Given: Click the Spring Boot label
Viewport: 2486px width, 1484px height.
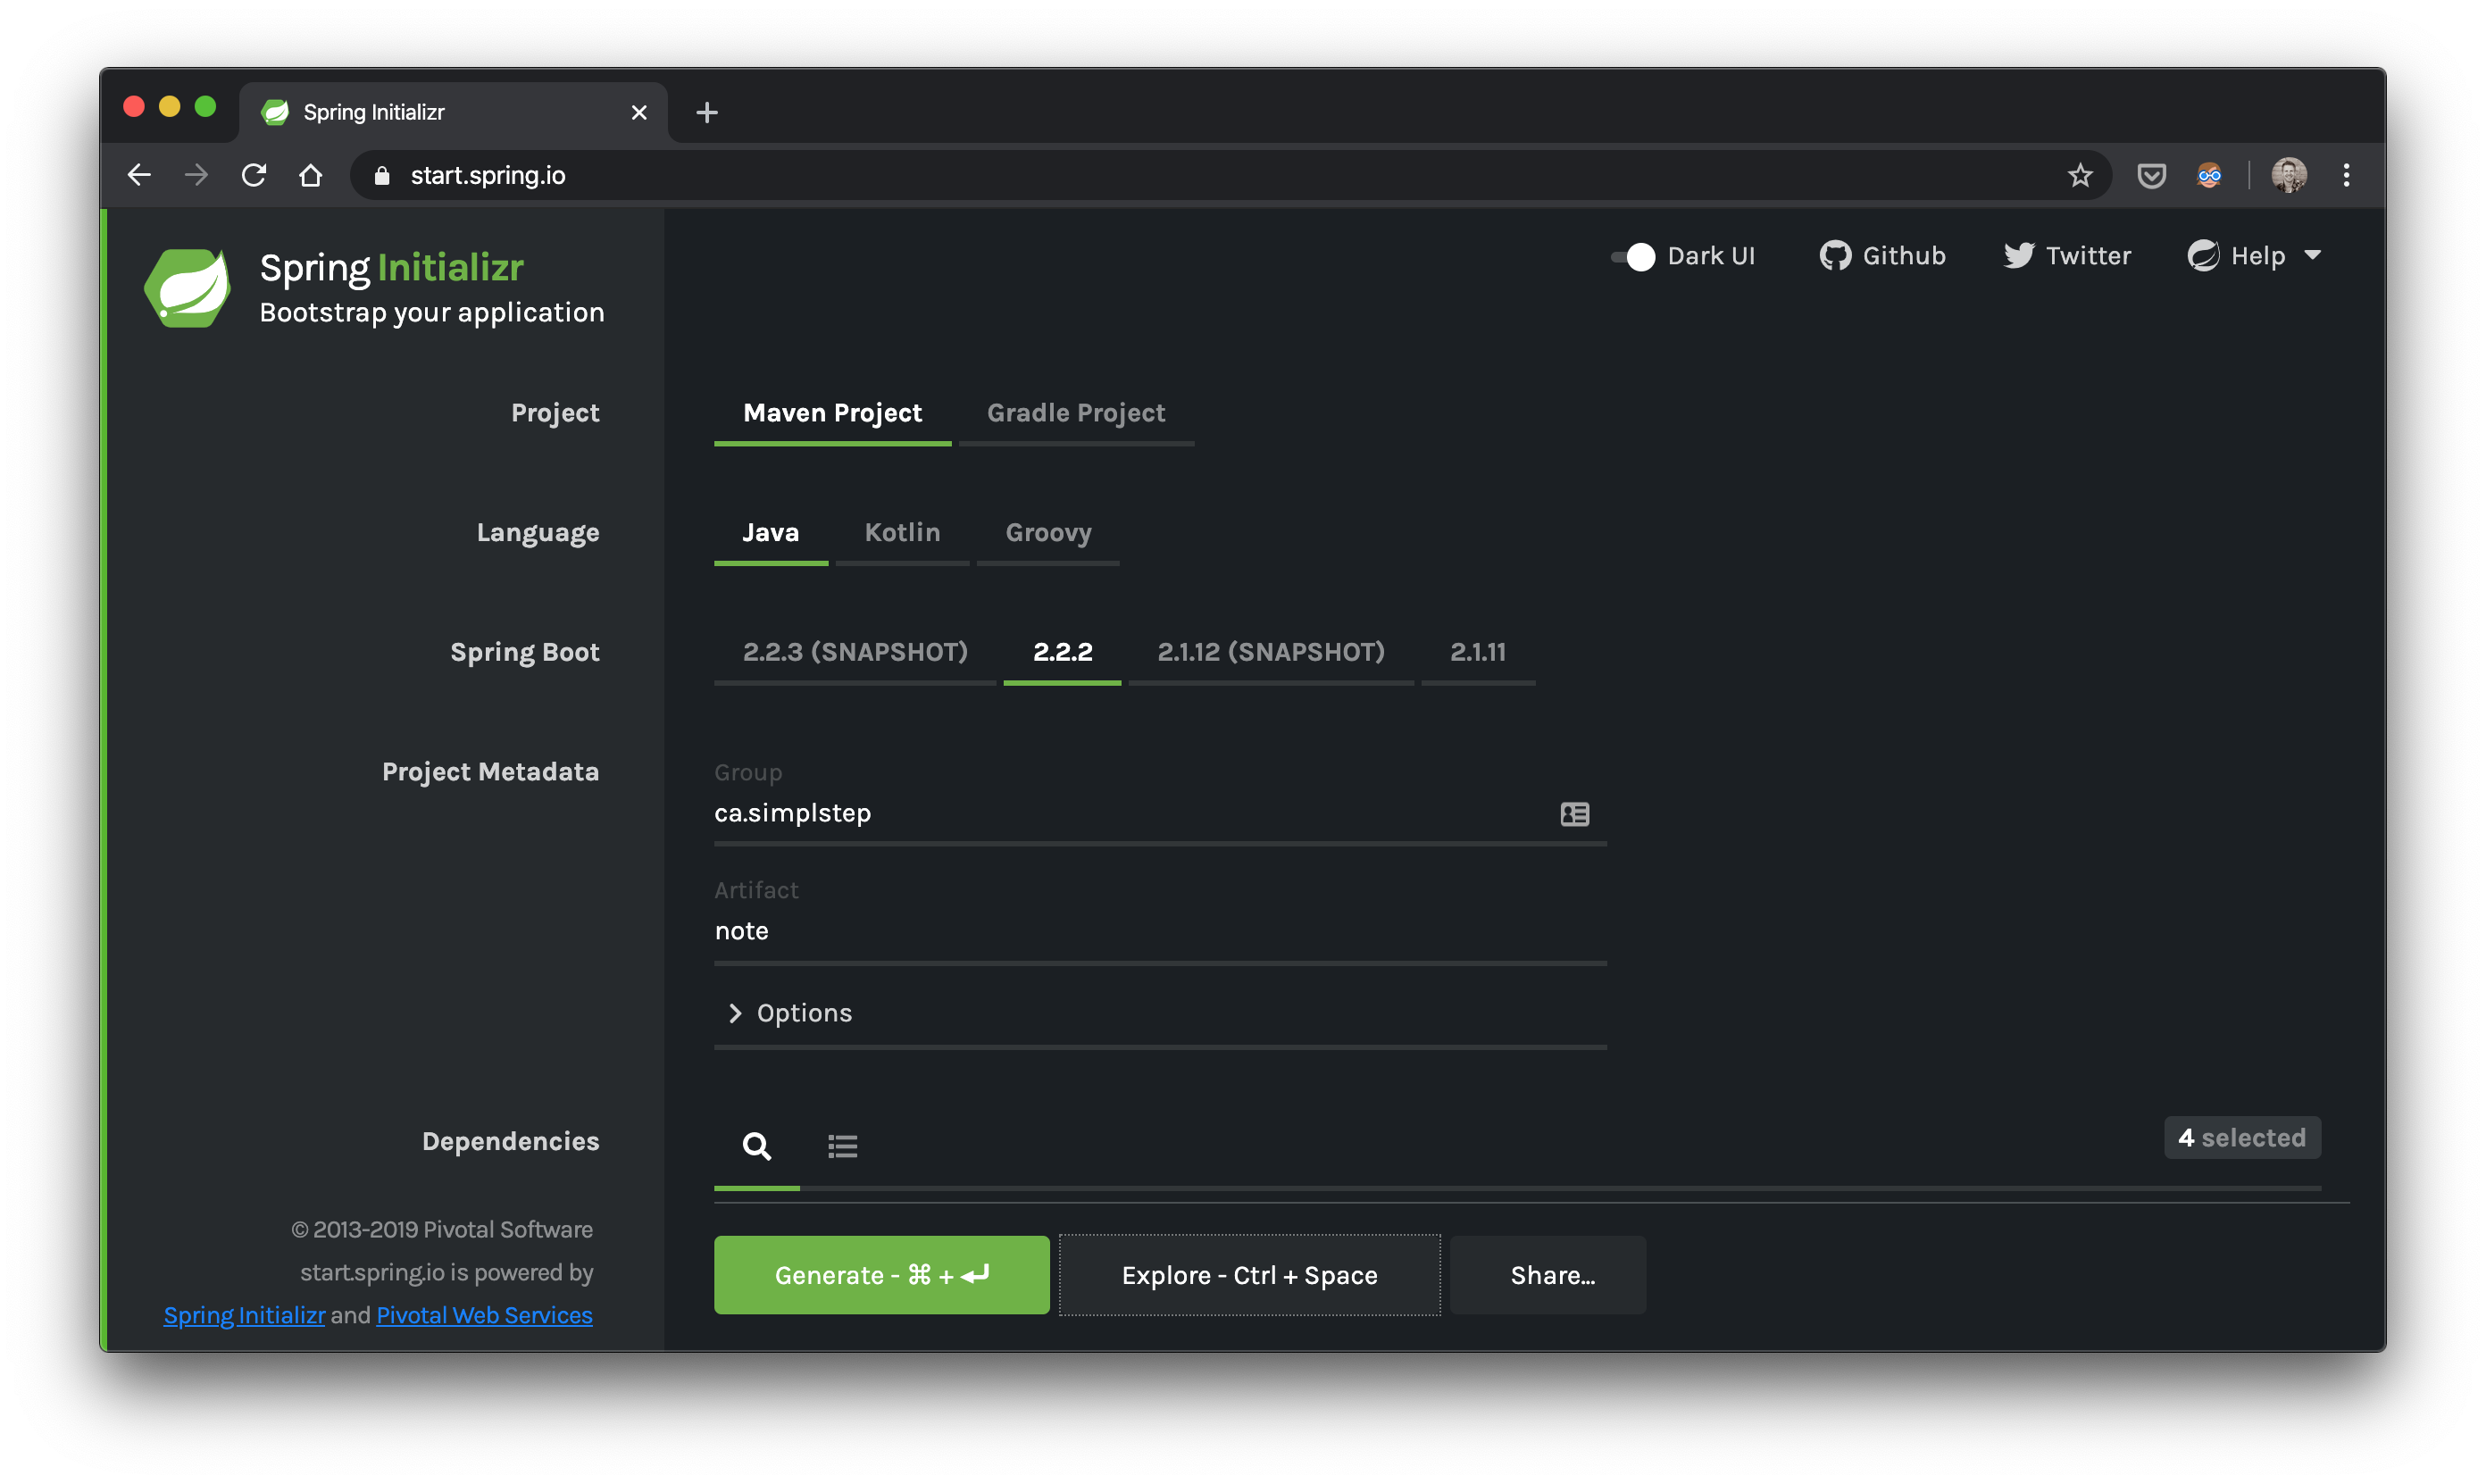Looking at the screenshot, I should click(x=524, y=652).
